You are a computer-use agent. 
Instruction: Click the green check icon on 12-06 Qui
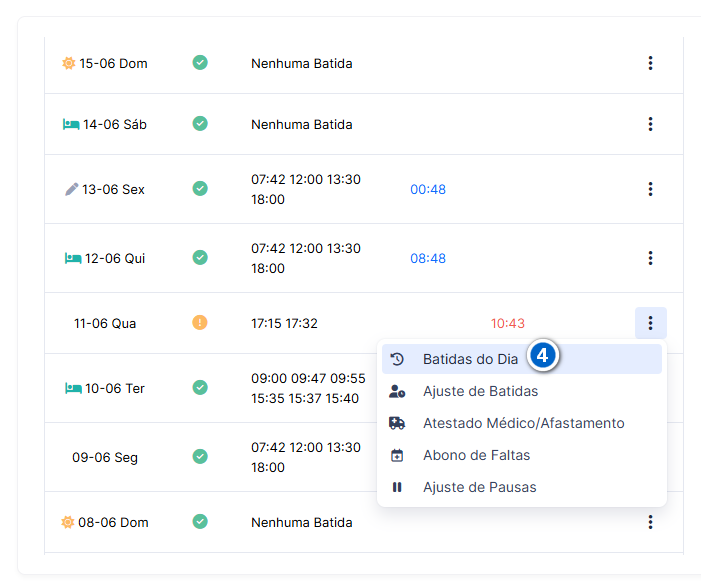[x=200, y=257]
